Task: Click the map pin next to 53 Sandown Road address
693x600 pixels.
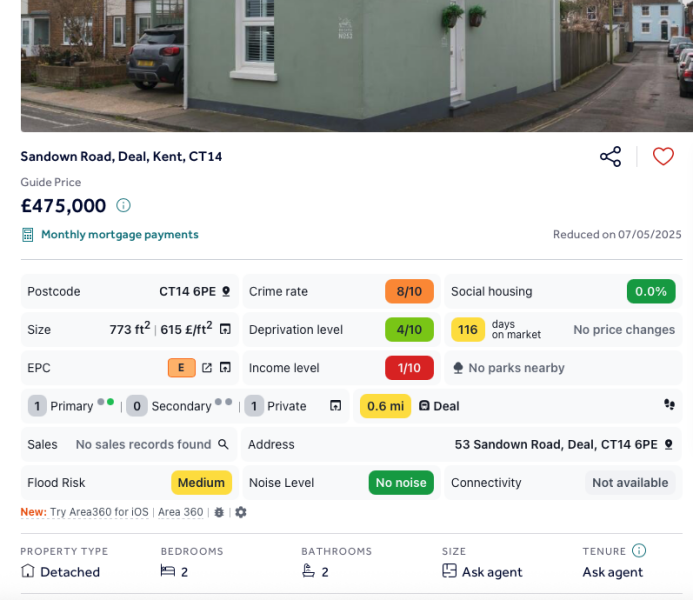Action: point(668,444)
